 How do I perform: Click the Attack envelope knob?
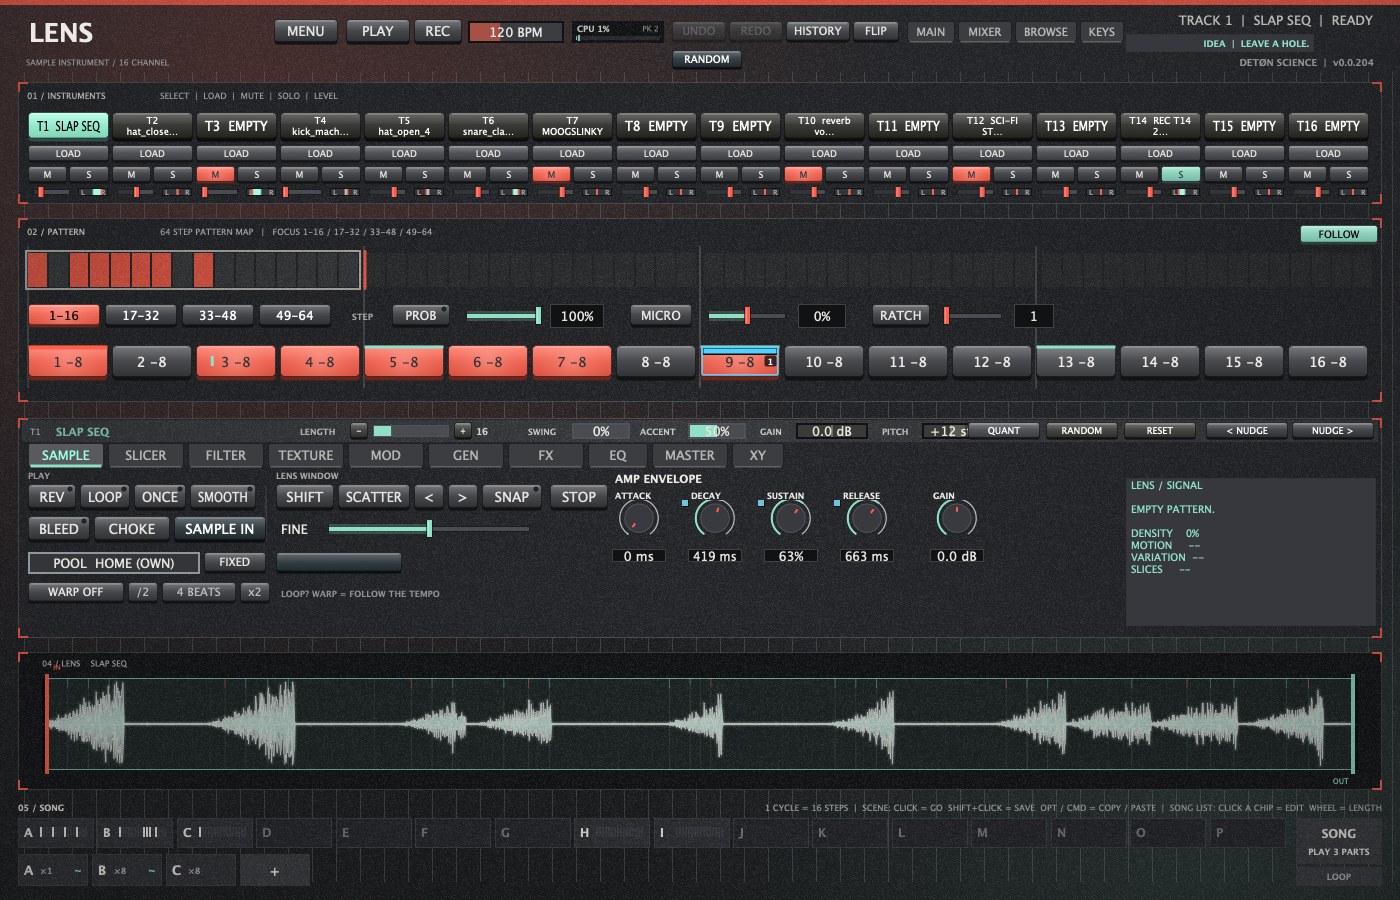pos(638,518)
